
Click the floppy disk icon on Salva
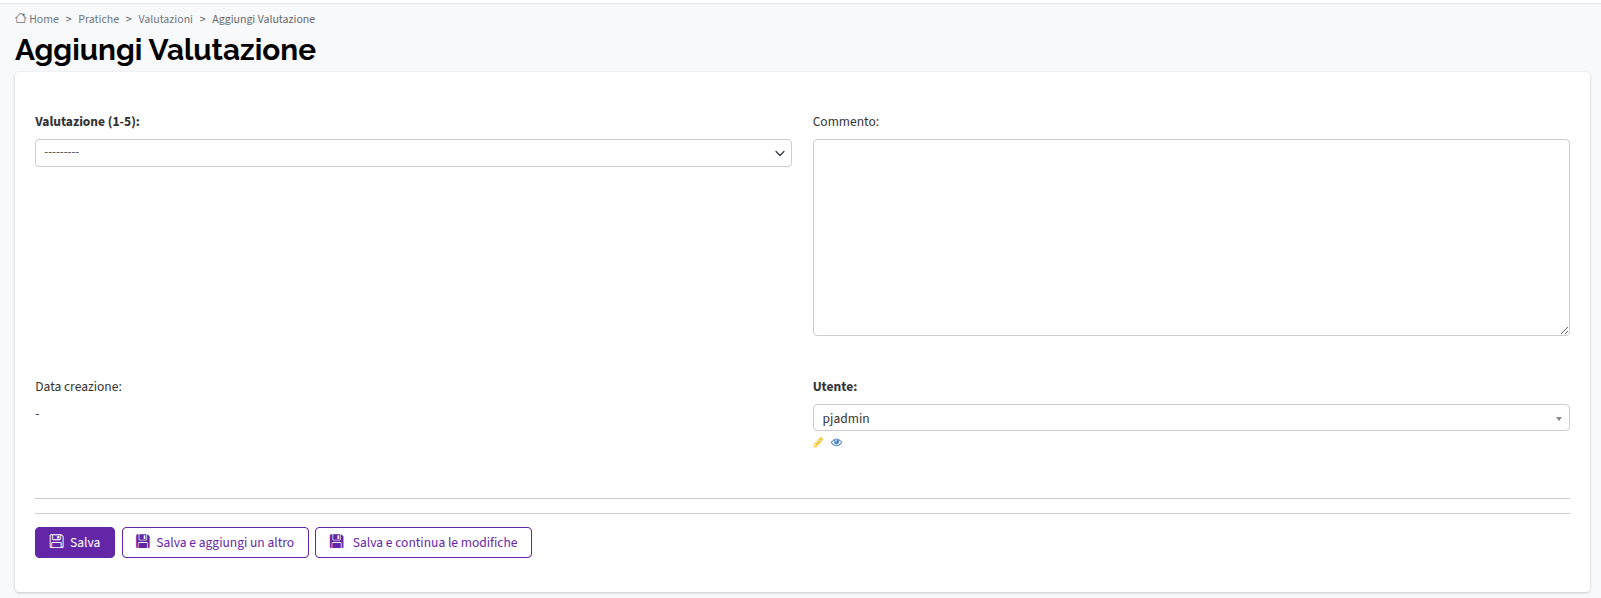[x=57, y=542]
